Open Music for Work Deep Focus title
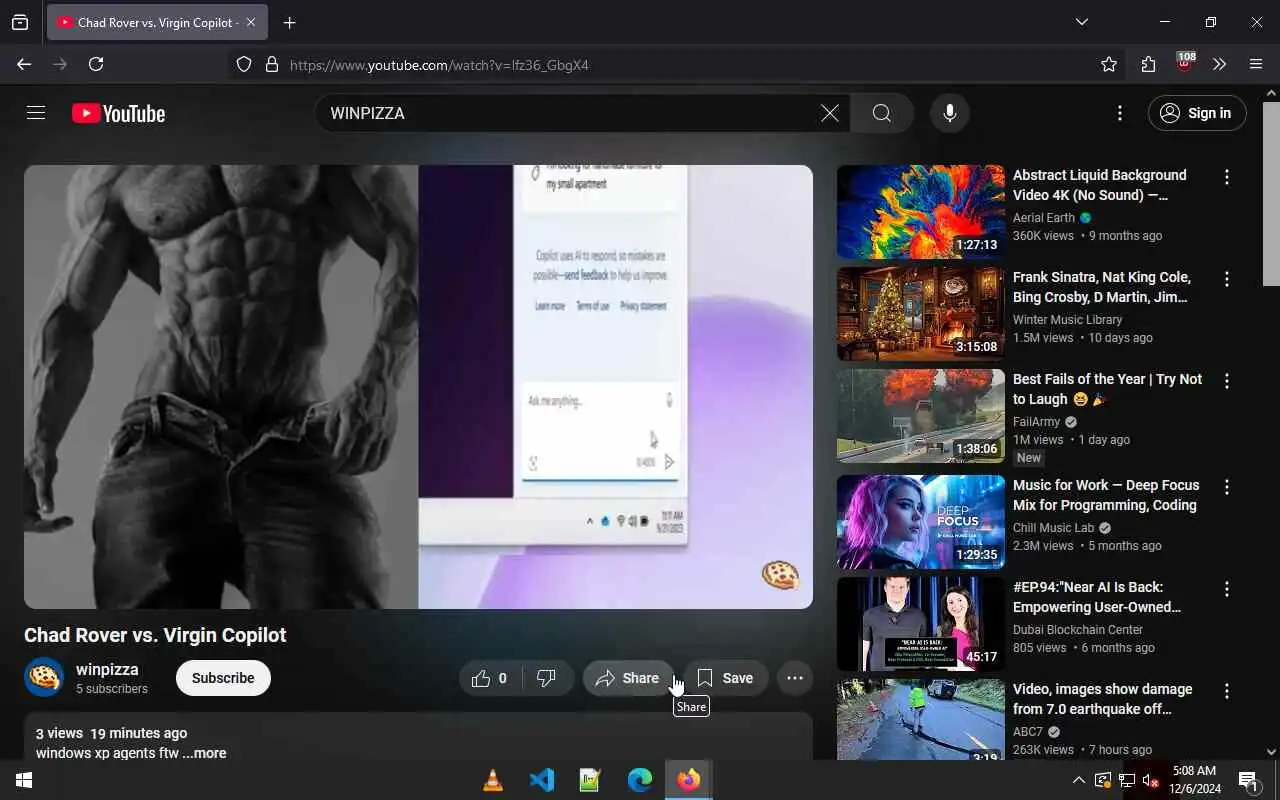The image size is (1280, 800). click(x=1105, y=495)
